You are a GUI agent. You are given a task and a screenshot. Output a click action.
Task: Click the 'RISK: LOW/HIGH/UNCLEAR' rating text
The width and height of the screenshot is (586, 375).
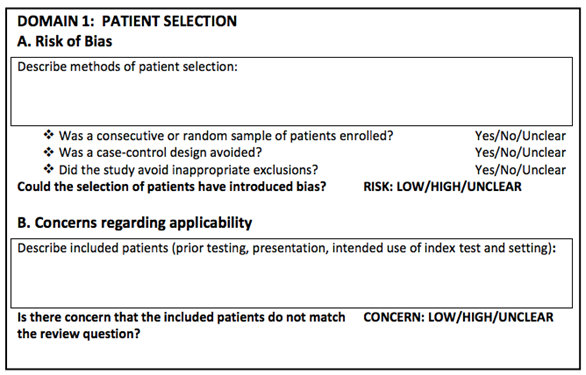442,187
